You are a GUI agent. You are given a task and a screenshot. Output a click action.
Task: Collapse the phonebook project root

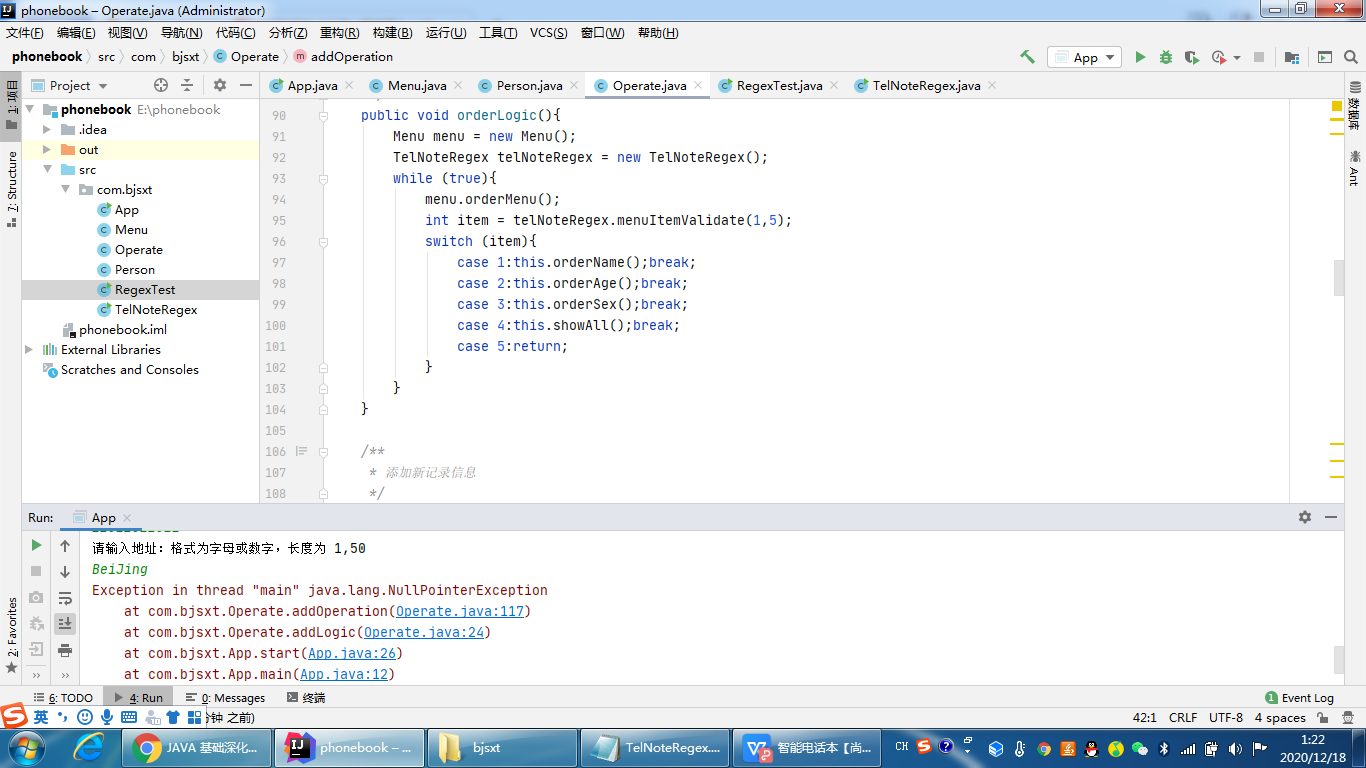coord(28,109)
